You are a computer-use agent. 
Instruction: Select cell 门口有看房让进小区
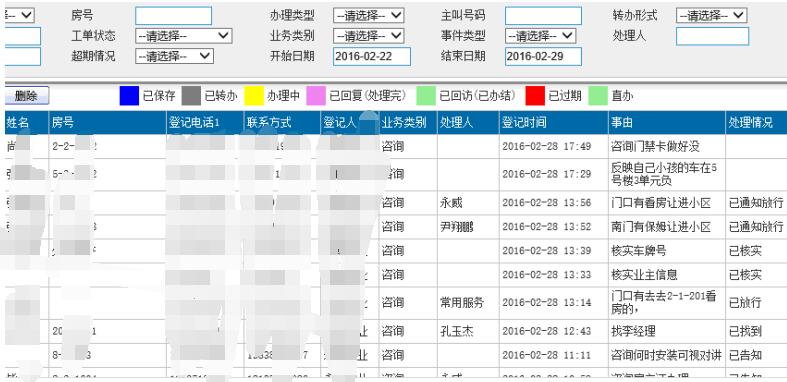tap(667, 203)
